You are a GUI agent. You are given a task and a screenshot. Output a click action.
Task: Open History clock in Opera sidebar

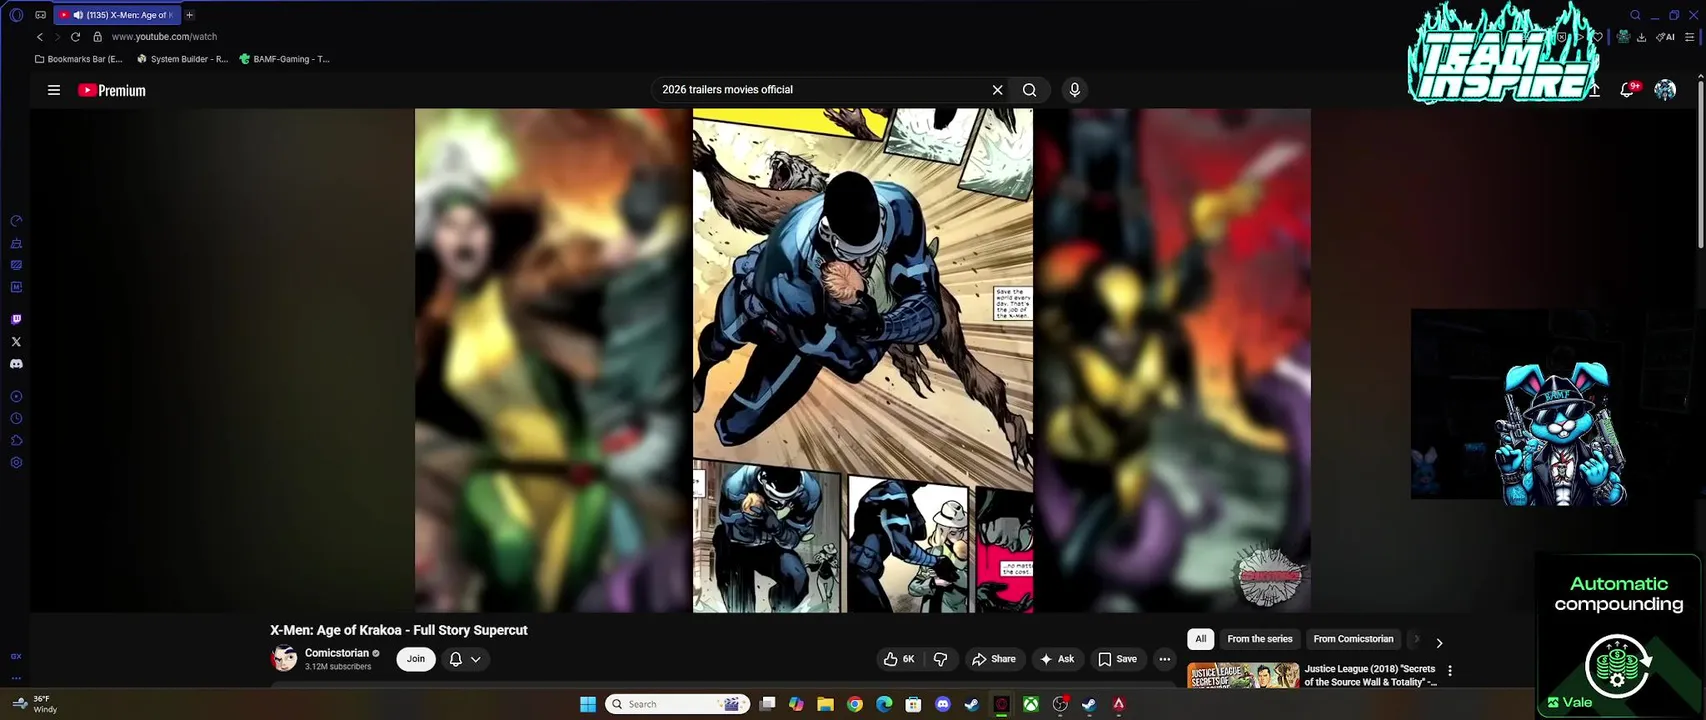tap(16, 419)
